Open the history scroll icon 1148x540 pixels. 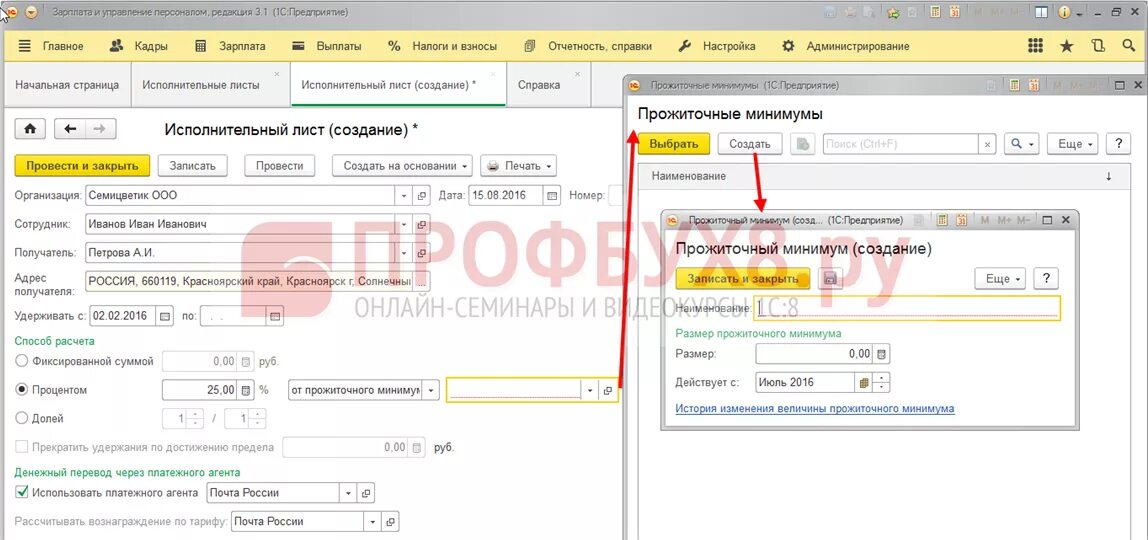1097,46
